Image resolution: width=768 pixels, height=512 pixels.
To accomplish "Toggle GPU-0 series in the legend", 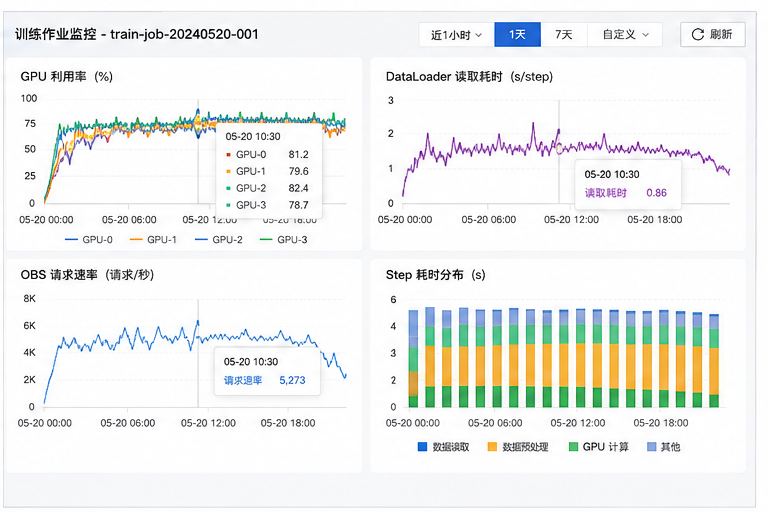I will point(89,240).
